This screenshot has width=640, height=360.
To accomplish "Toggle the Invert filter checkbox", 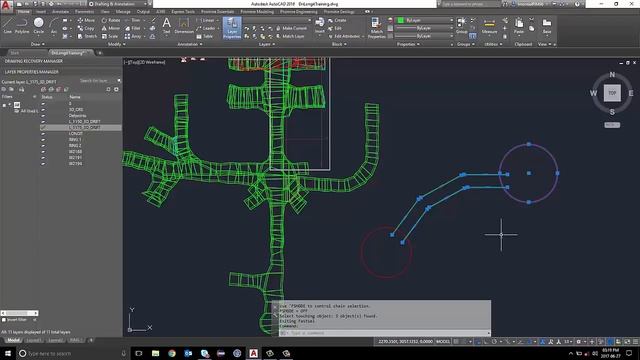I will (x=4, y=320).
